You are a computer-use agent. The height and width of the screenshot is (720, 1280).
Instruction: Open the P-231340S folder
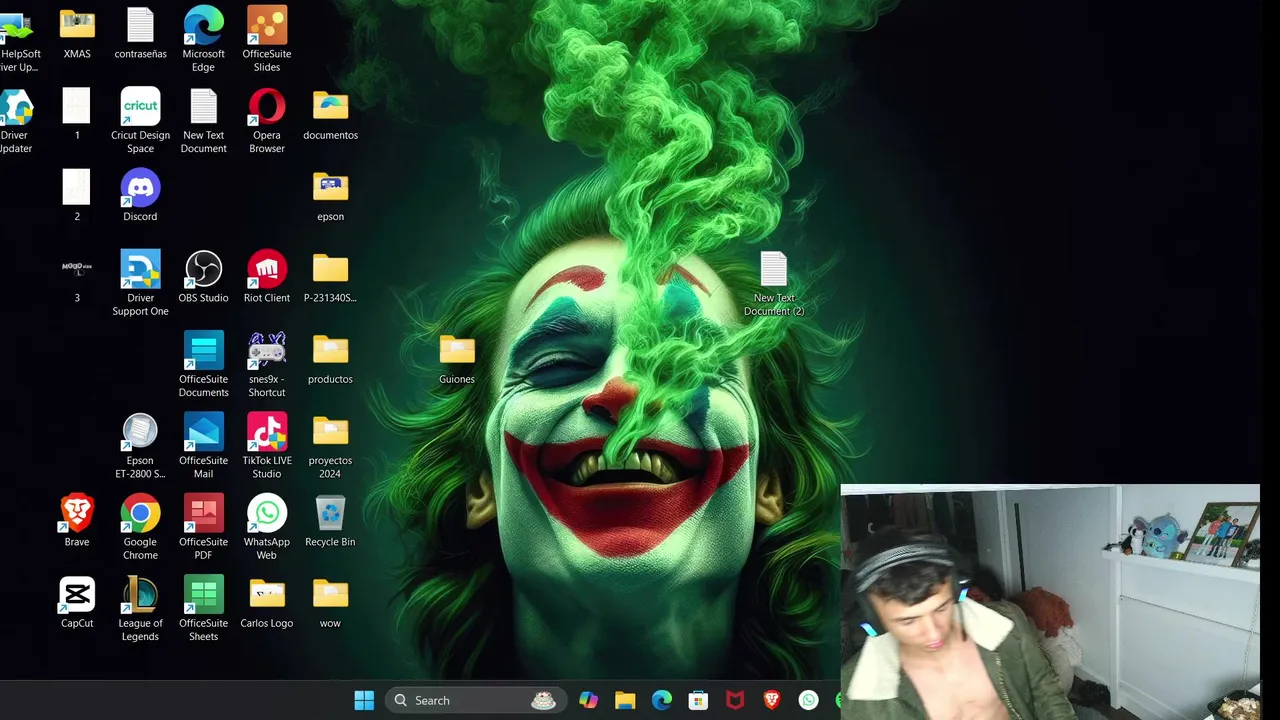pos(330,277)
